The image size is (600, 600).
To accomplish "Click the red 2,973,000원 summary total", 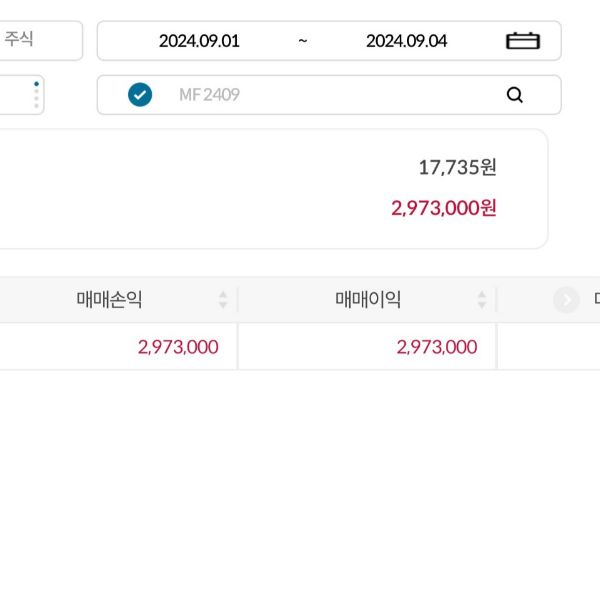I will click(x=444, y=208).
